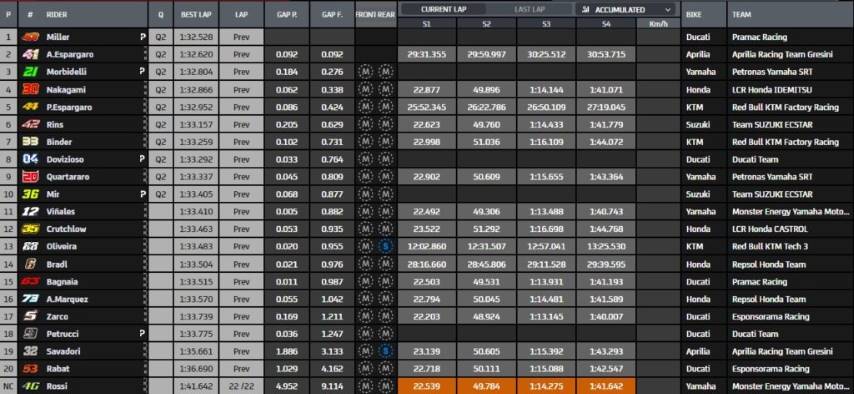
Task: Click Nakagami's red 30 number badge
Action: [30, 89]
